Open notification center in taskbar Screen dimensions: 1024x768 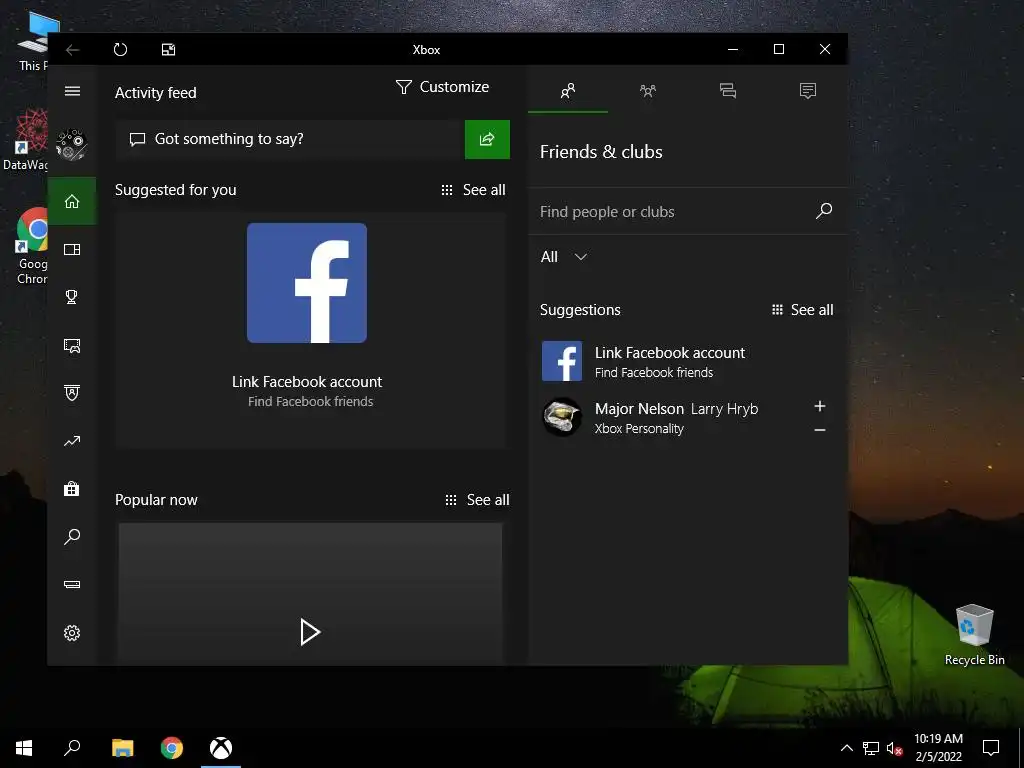pyautogui.click(x=991, y=748)
